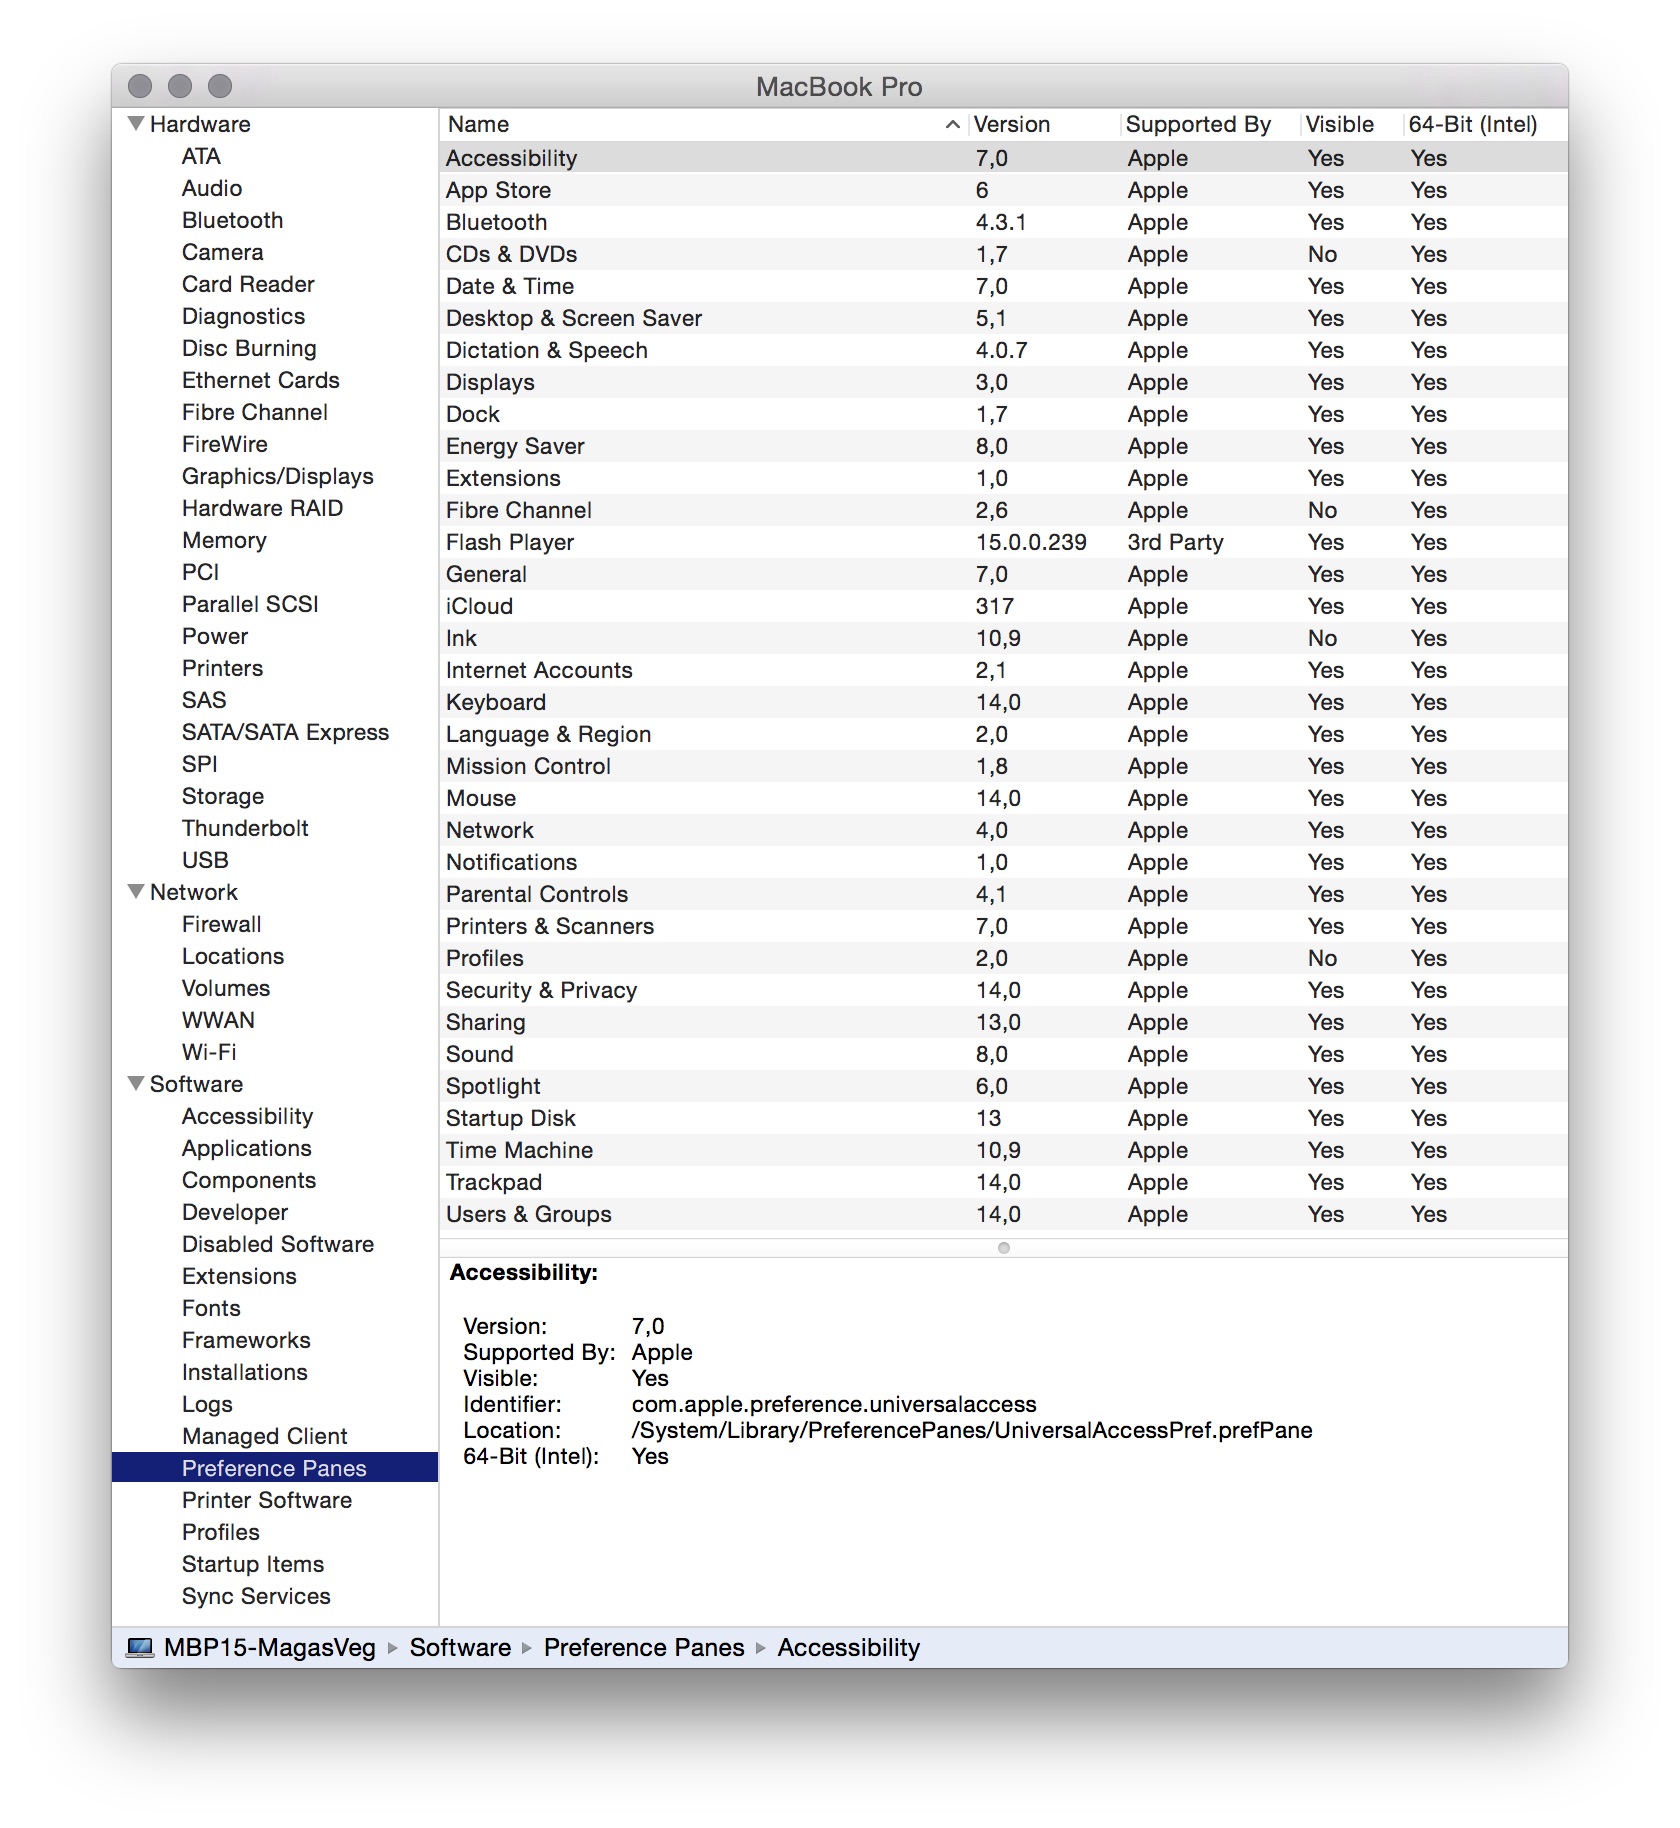The image size is (1680, 1828).
Task: Click the com.apple.preference.universalaccess identifier text
Action: click(x=834, y=1404)
